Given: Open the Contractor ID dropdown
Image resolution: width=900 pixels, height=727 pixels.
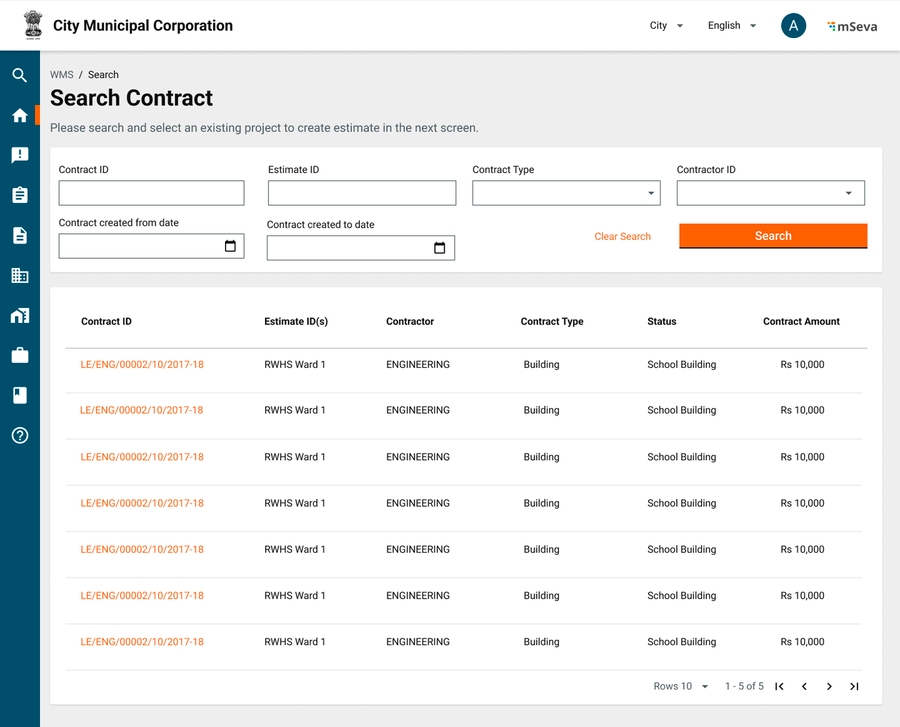Looking at the screenshot, I should click(770, 193).
